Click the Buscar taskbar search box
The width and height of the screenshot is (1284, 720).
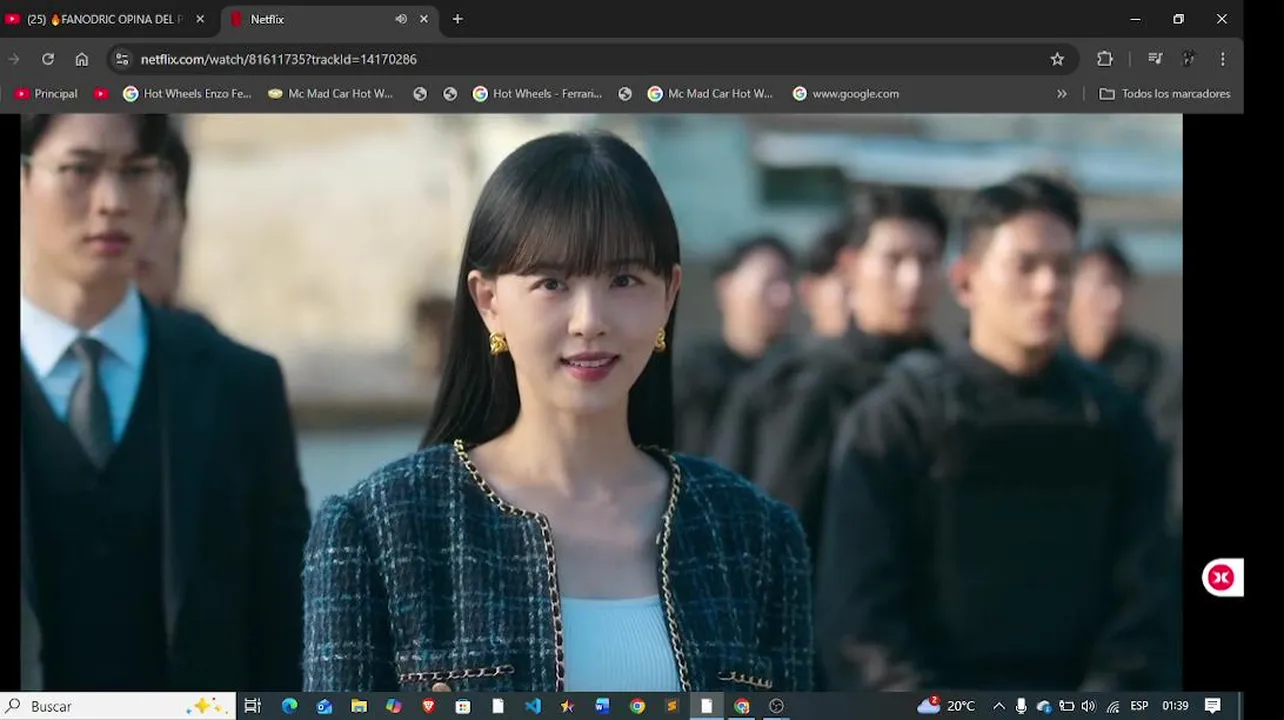[118, 706]
